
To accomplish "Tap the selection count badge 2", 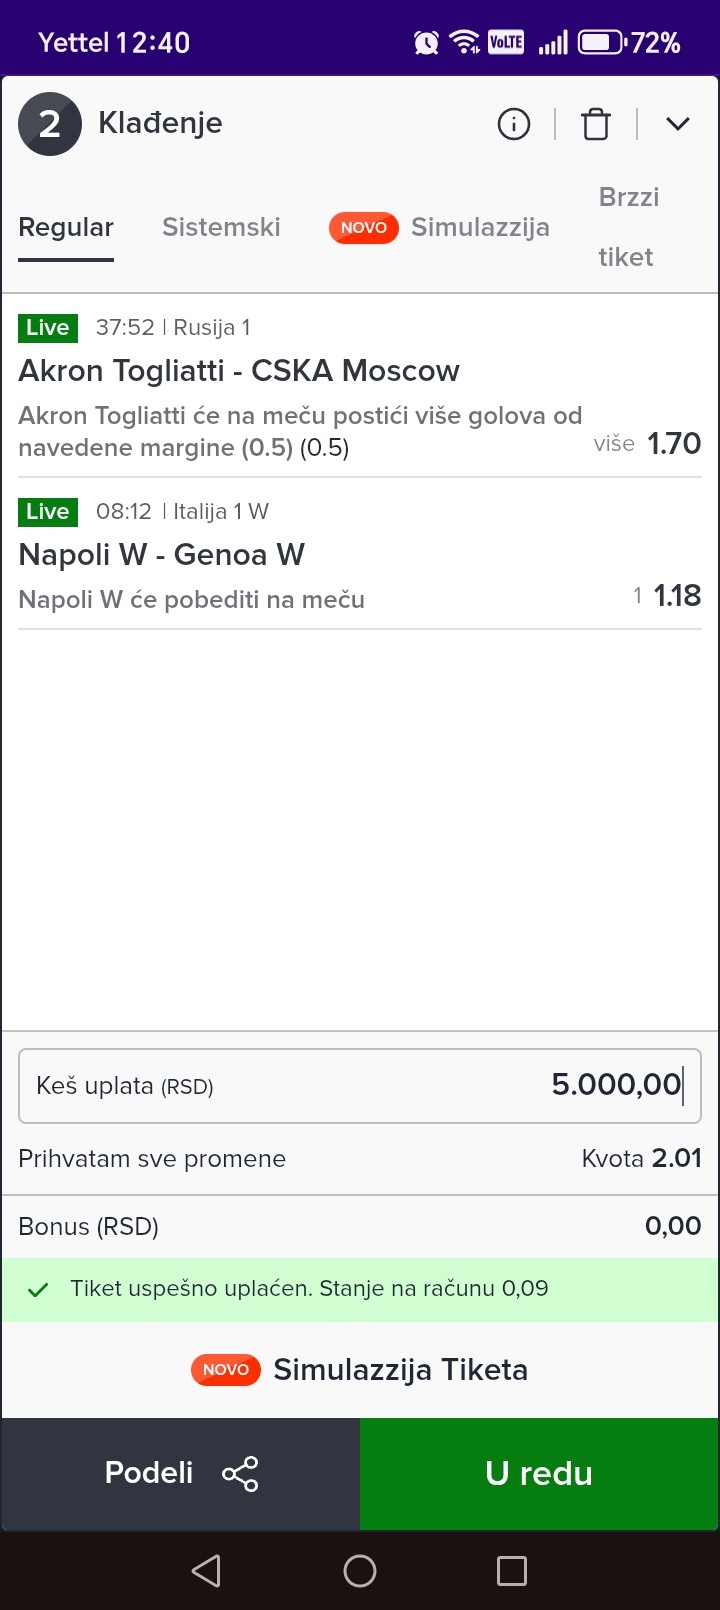I will click(x=50, y=124).
